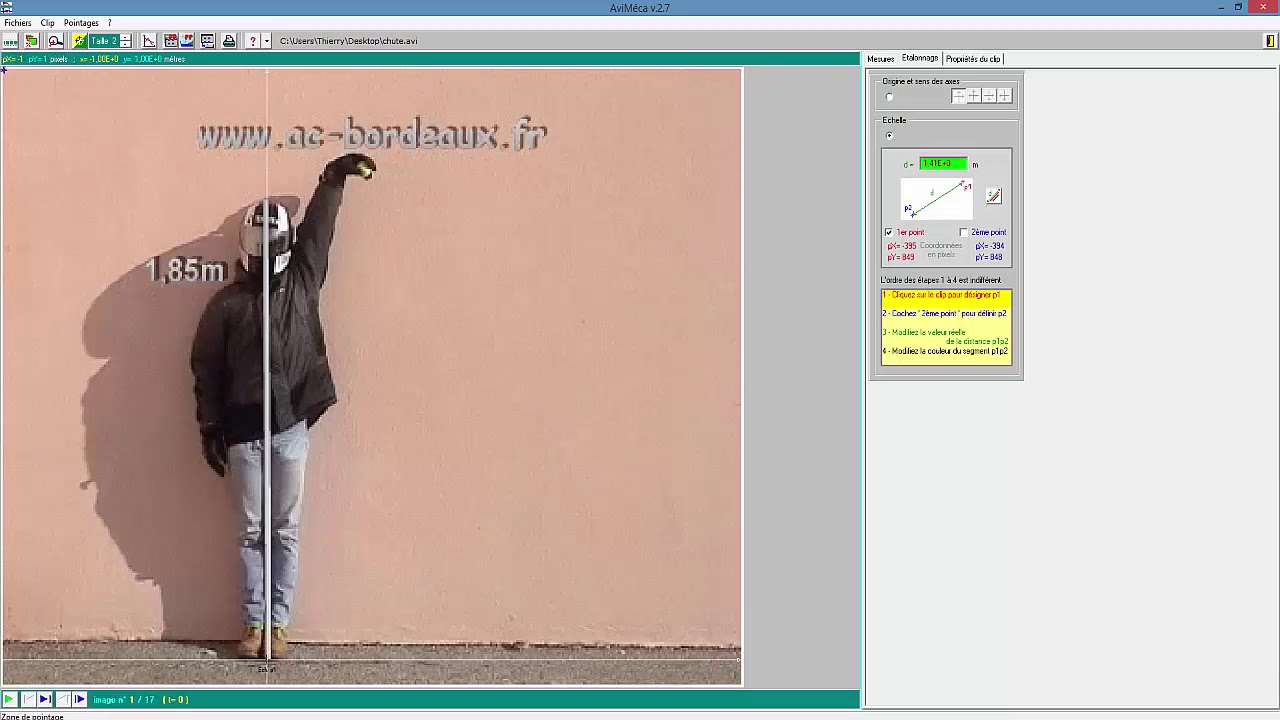Click the file path chute.avi text
The image size is (1280, 720).
click(348, 41)
